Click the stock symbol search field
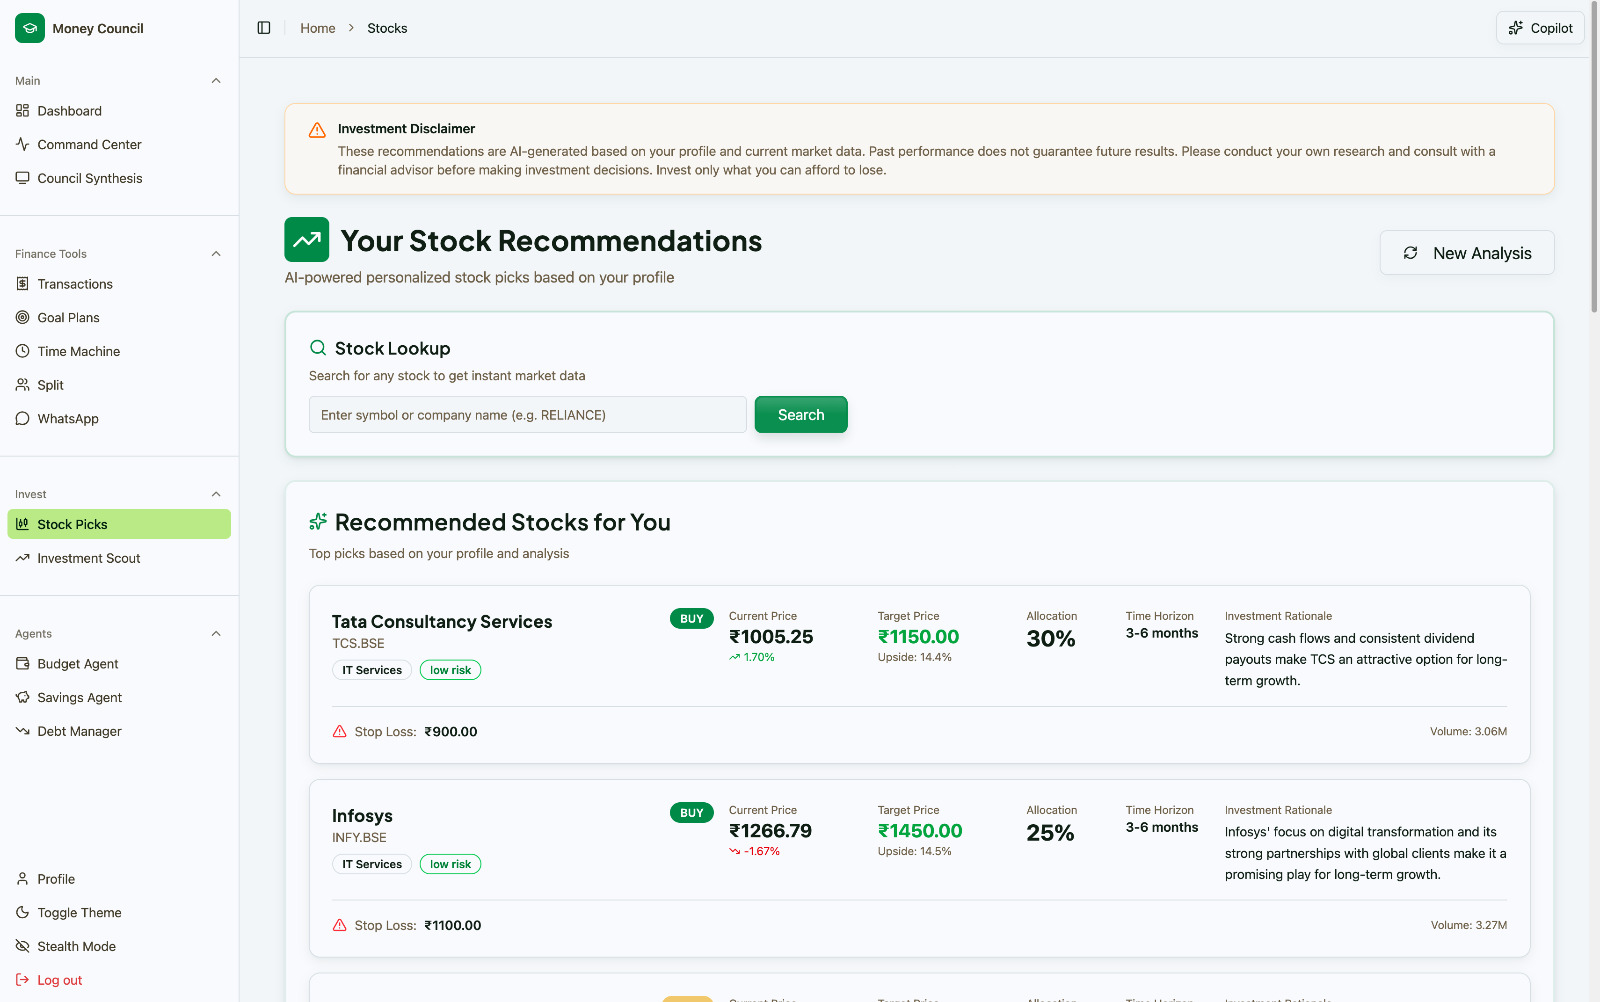Image resolution: width=1600 pixels, height=1002 pixels. [528, 415]
